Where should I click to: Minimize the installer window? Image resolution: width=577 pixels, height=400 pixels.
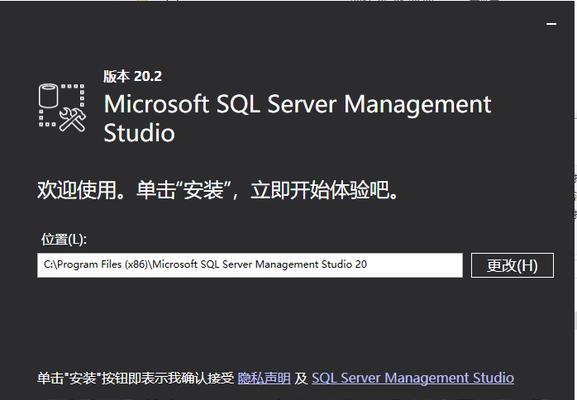(x=551, y=24)
